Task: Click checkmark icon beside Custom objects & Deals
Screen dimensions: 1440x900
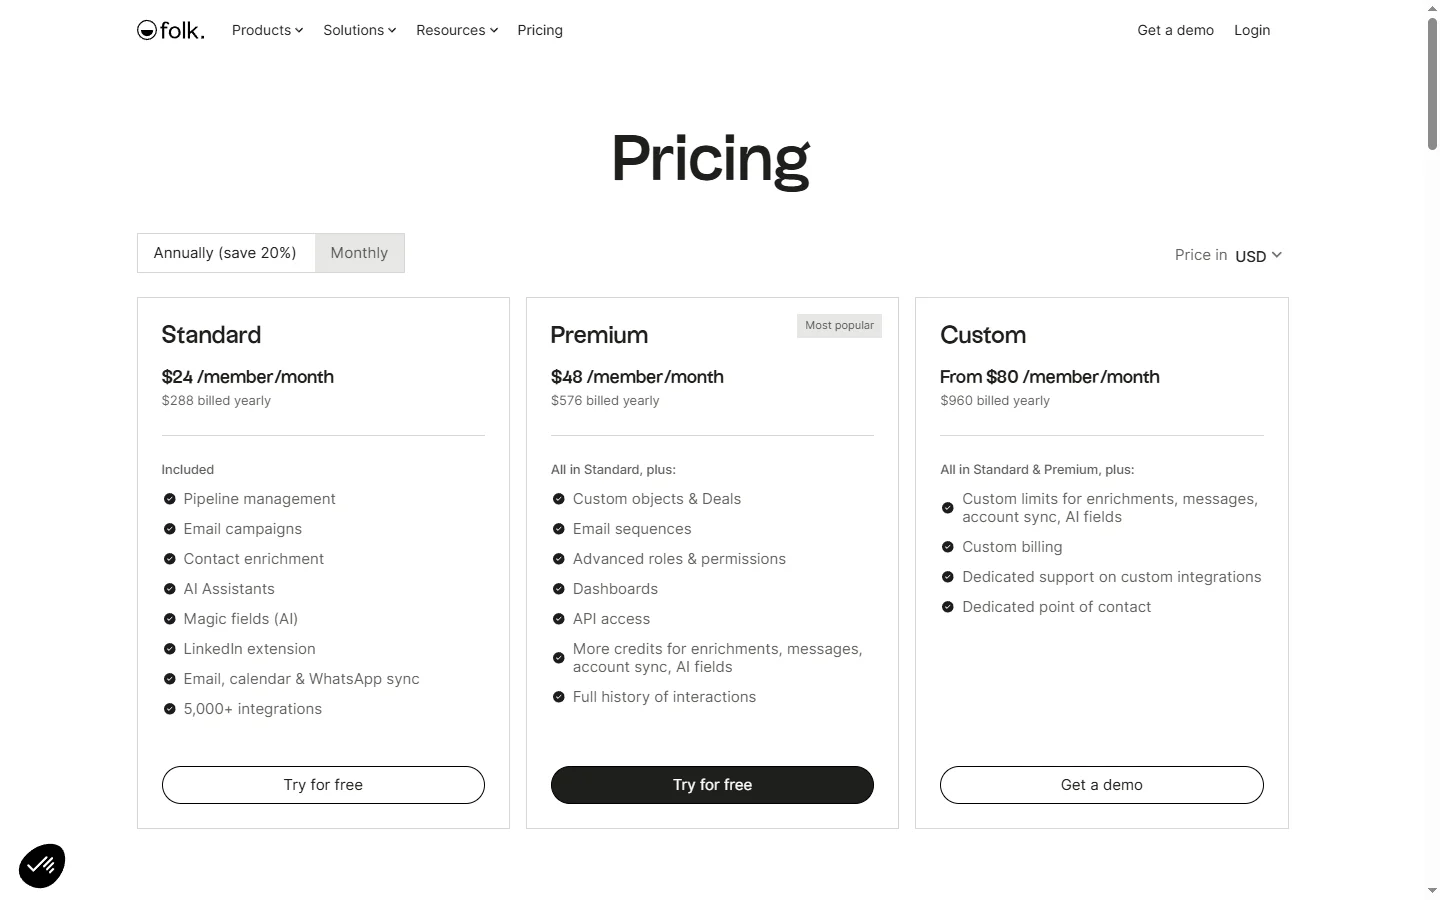Action: (x=559, y=499)
